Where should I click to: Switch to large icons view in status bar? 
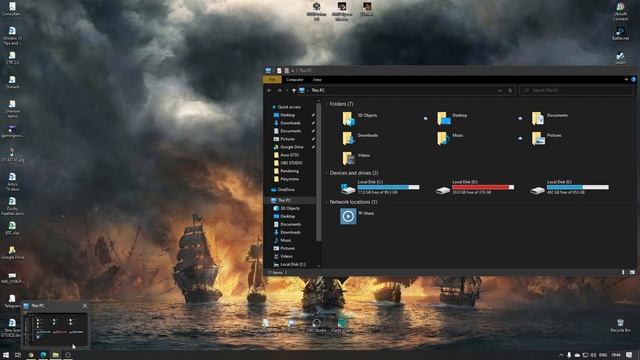632,272
